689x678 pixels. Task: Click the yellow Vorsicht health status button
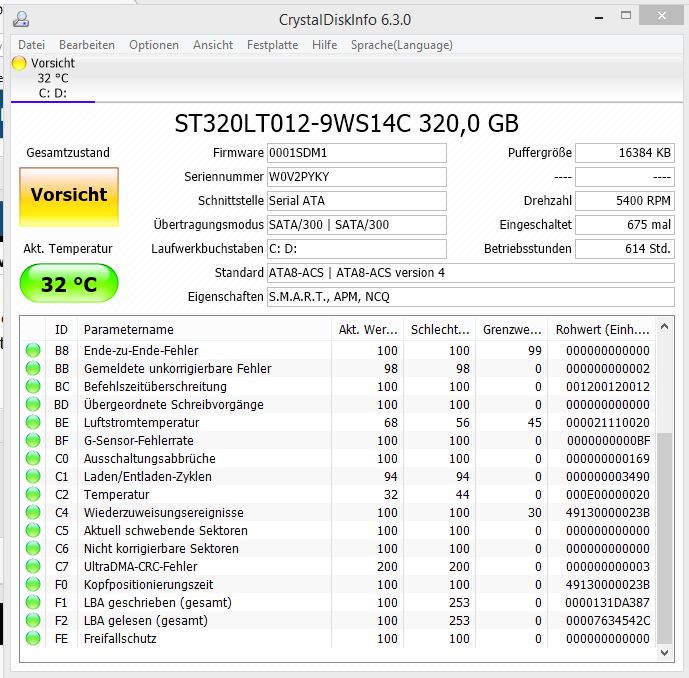(x=69, y=197)
